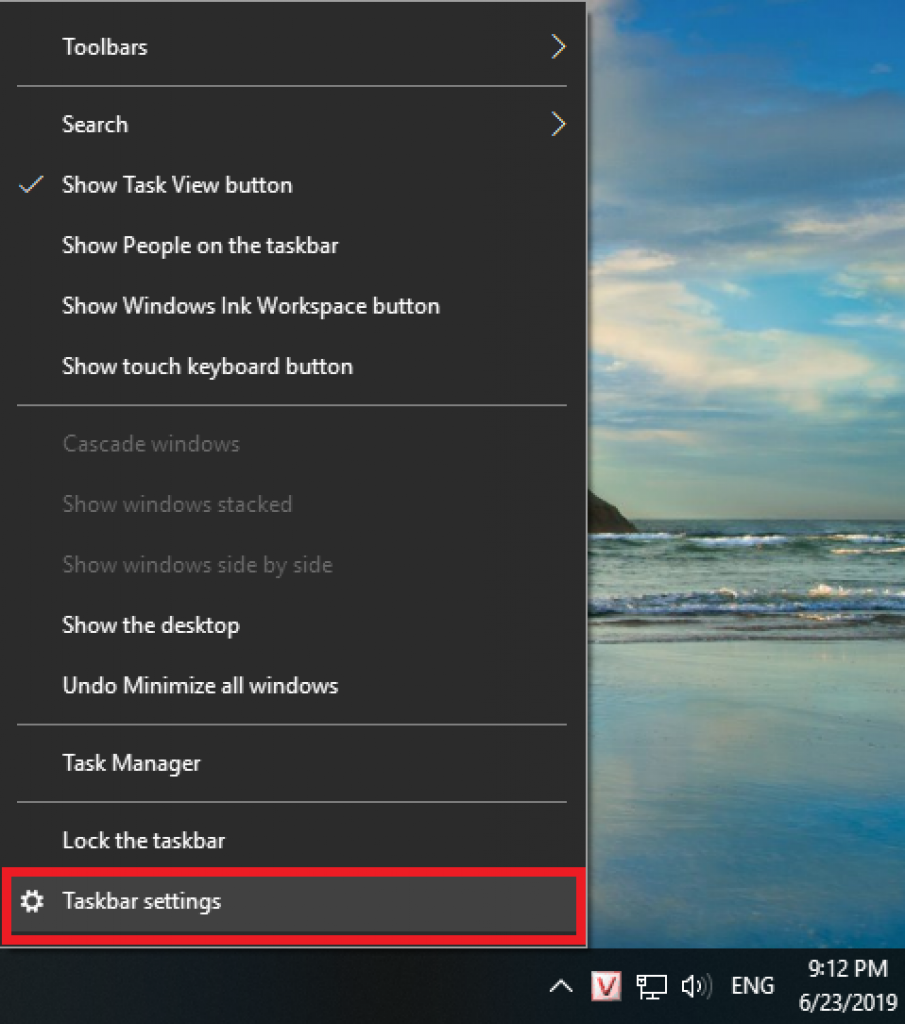Choose Show the desktop option
This screenshot has height=1024, width=905.
[151, 625]
